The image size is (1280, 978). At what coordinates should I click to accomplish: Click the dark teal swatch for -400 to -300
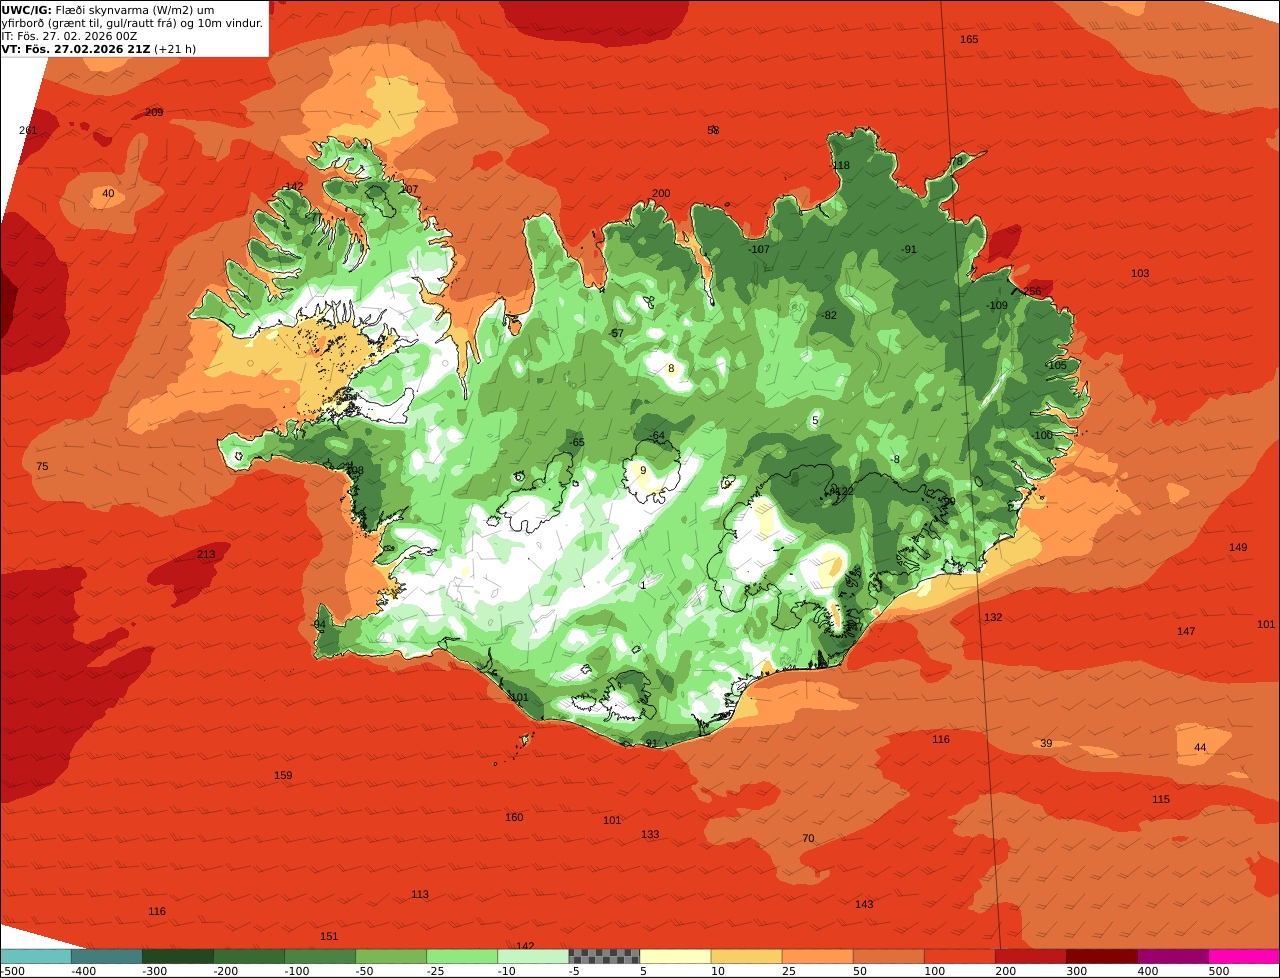(106, 956)
